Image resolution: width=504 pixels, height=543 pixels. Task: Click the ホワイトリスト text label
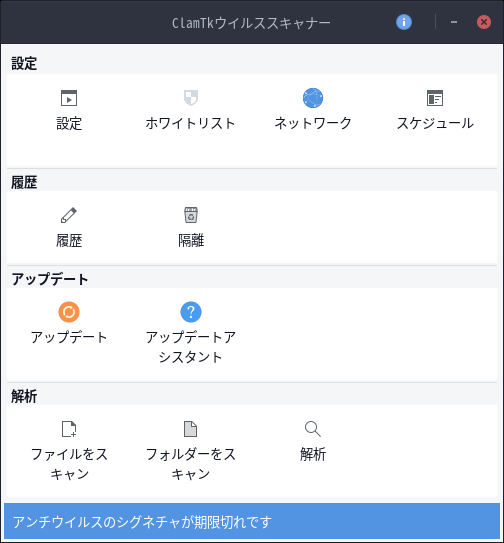(191, 123)
